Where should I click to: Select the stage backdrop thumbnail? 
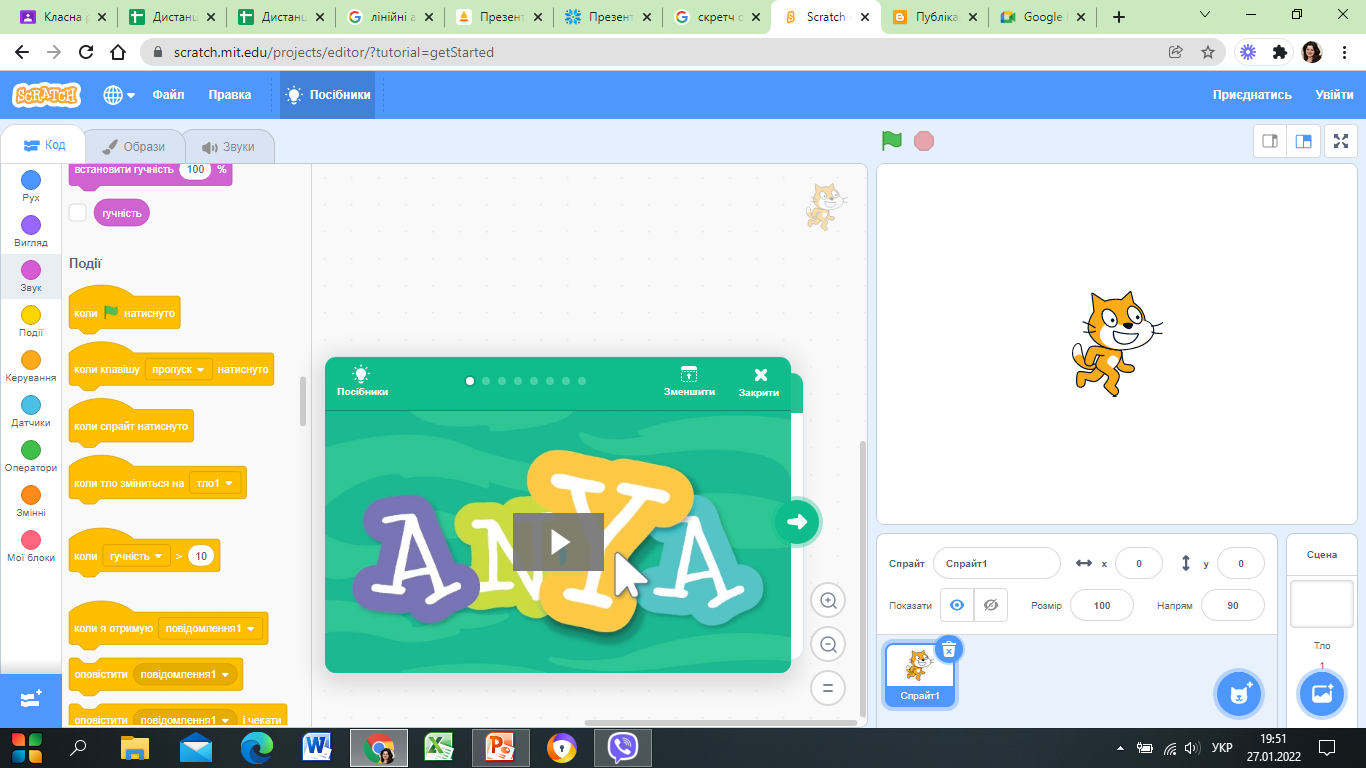pyautogui.click(x=1322, y=605)
